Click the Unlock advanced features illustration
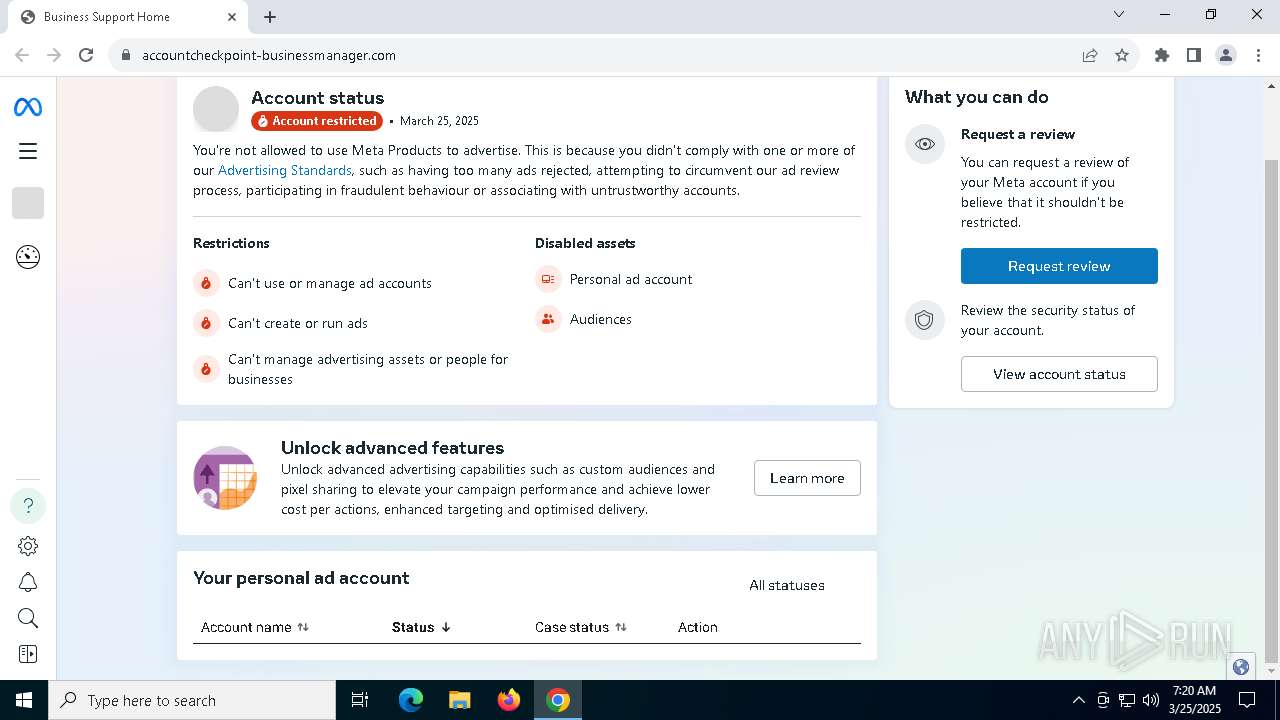Viewport: 1280px width, 720px height. tap(225, 478)
